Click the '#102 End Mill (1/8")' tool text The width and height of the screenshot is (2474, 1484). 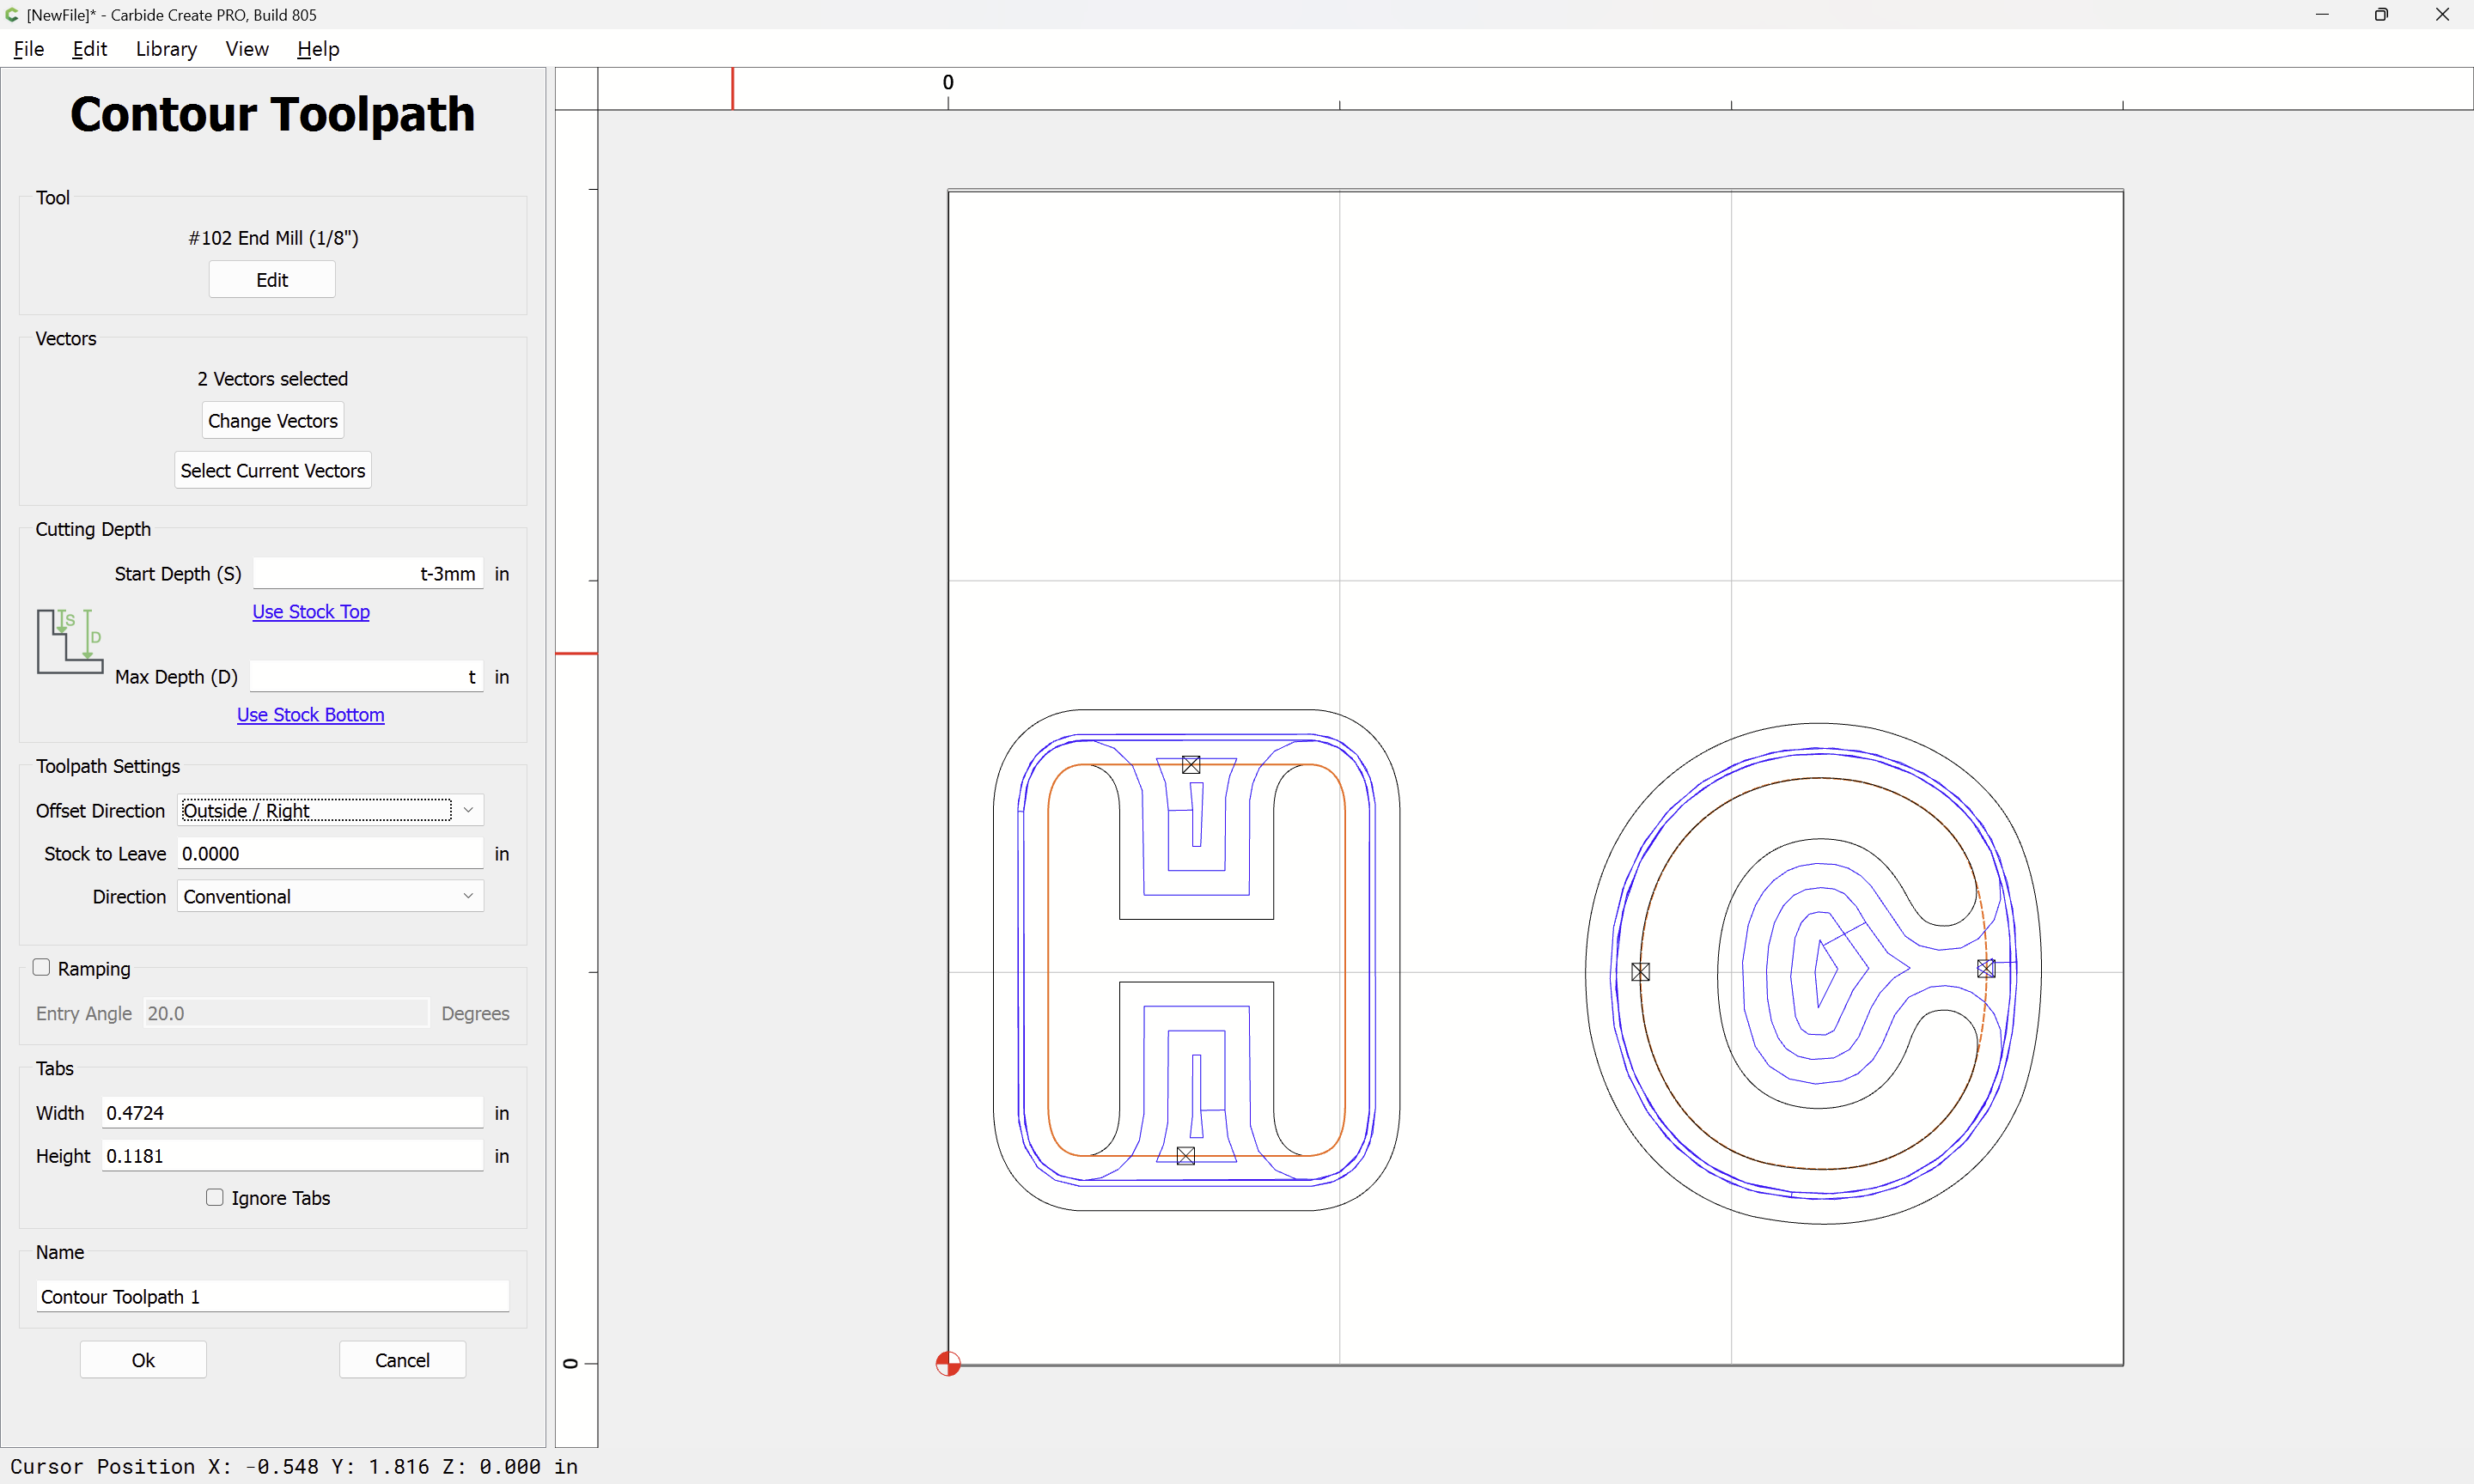[x=273, y=238]
